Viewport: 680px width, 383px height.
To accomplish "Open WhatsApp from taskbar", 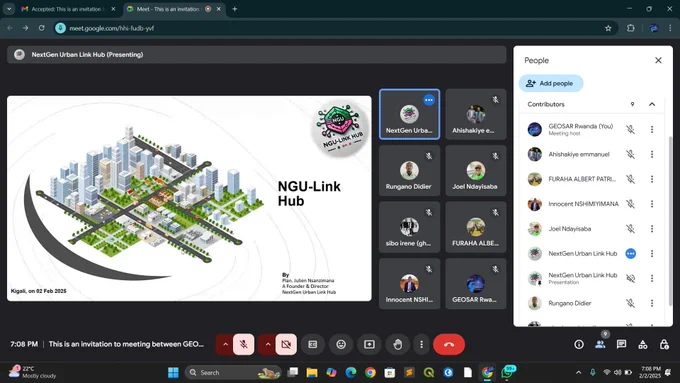I will 508,372.
